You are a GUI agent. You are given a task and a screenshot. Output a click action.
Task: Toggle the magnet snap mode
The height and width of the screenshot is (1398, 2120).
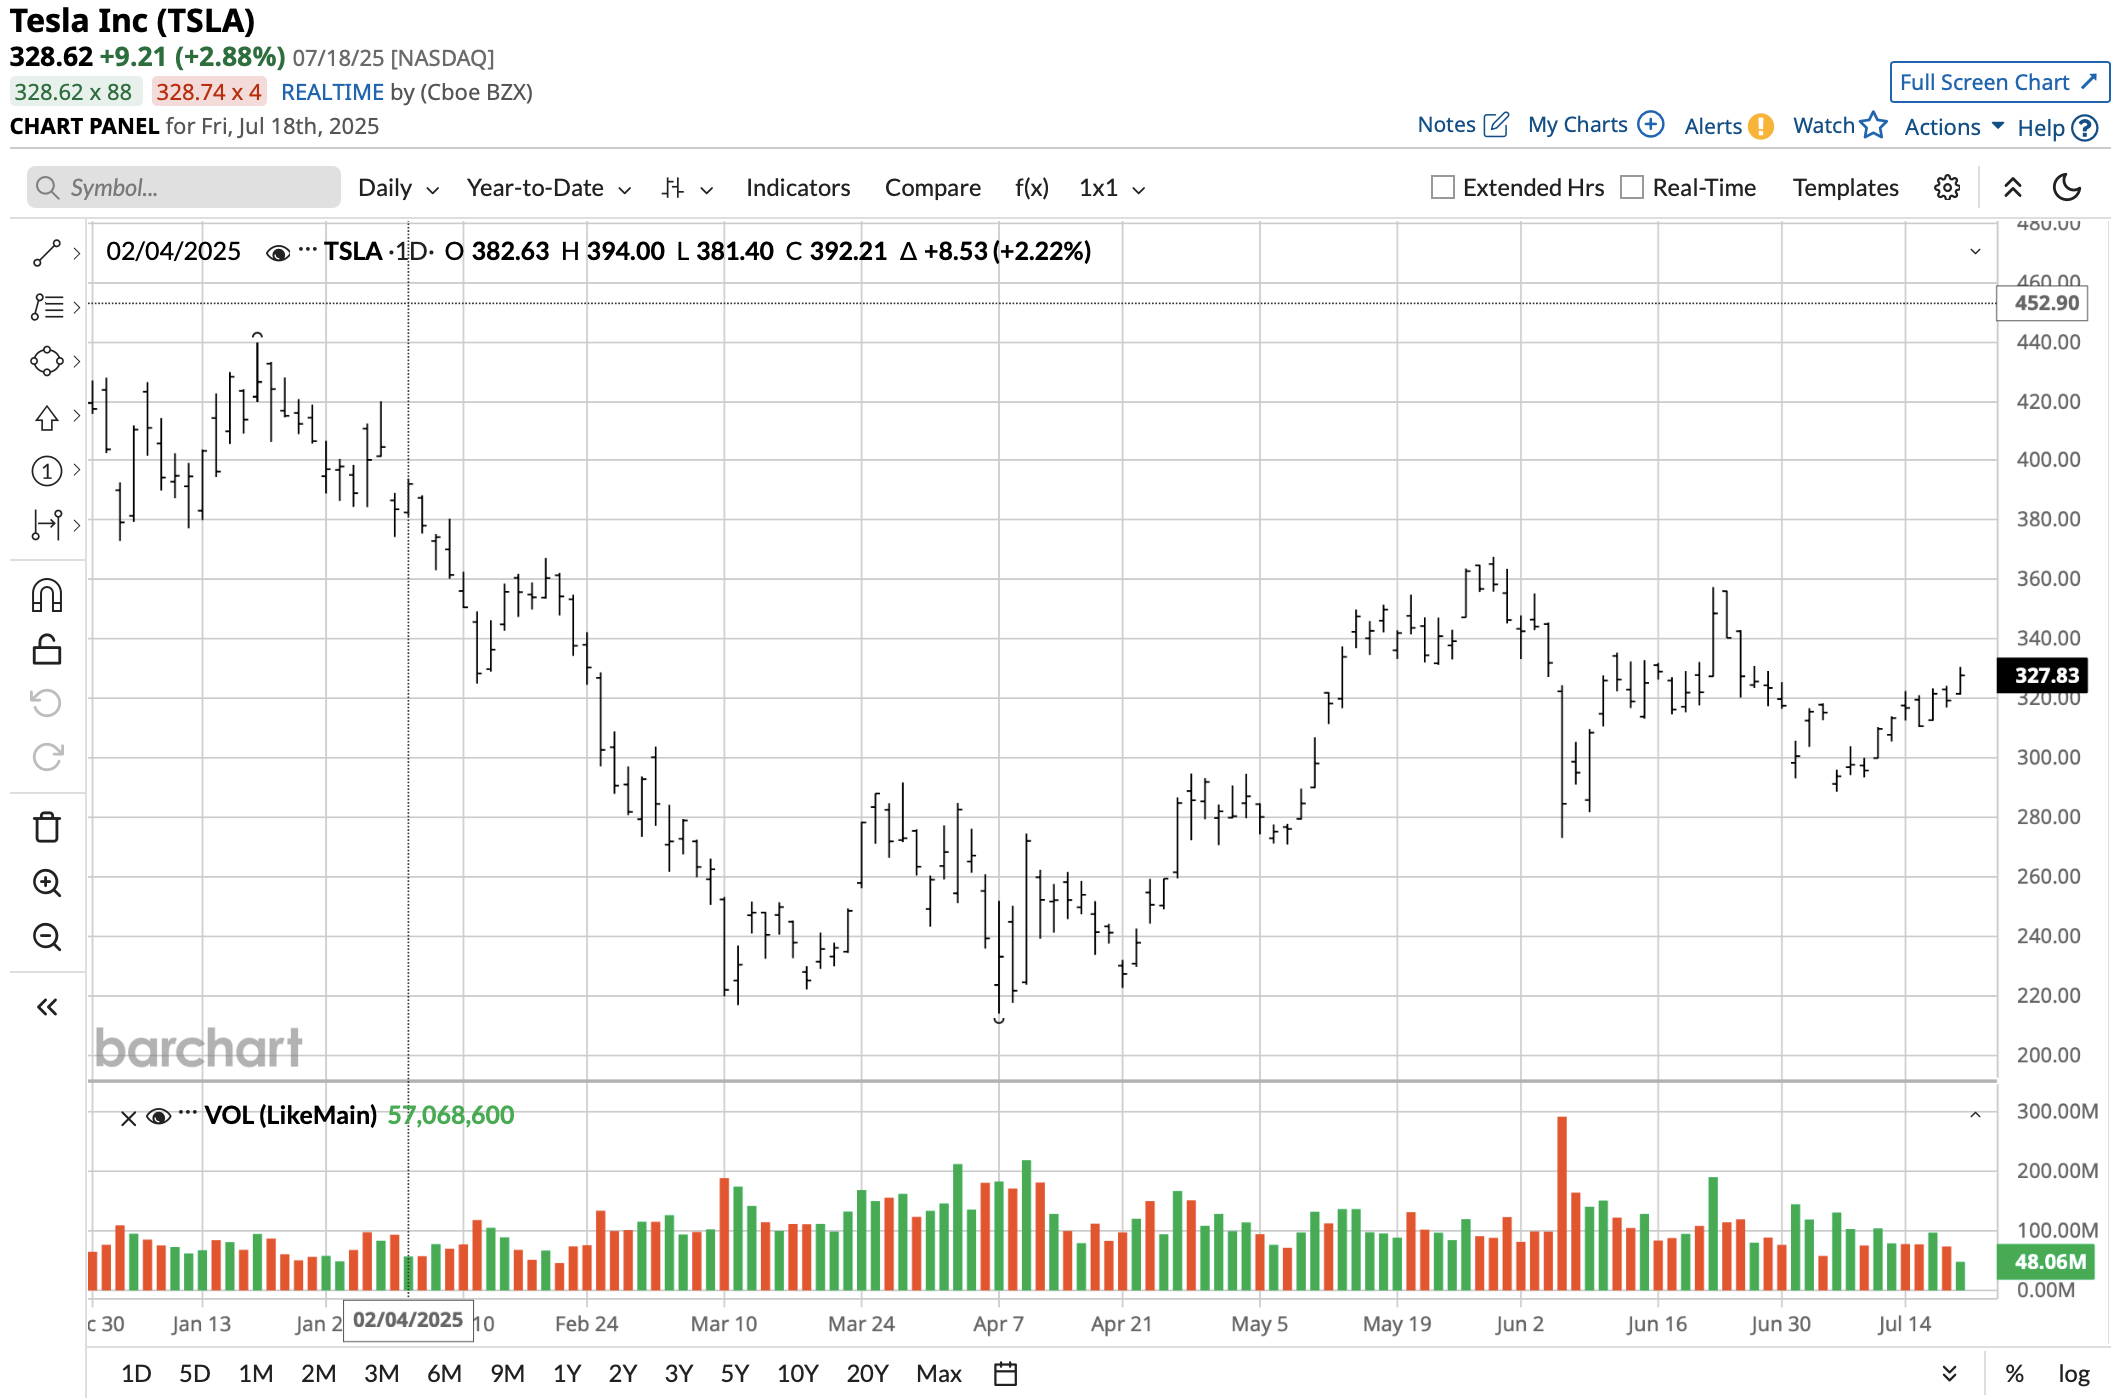[46, 596]
